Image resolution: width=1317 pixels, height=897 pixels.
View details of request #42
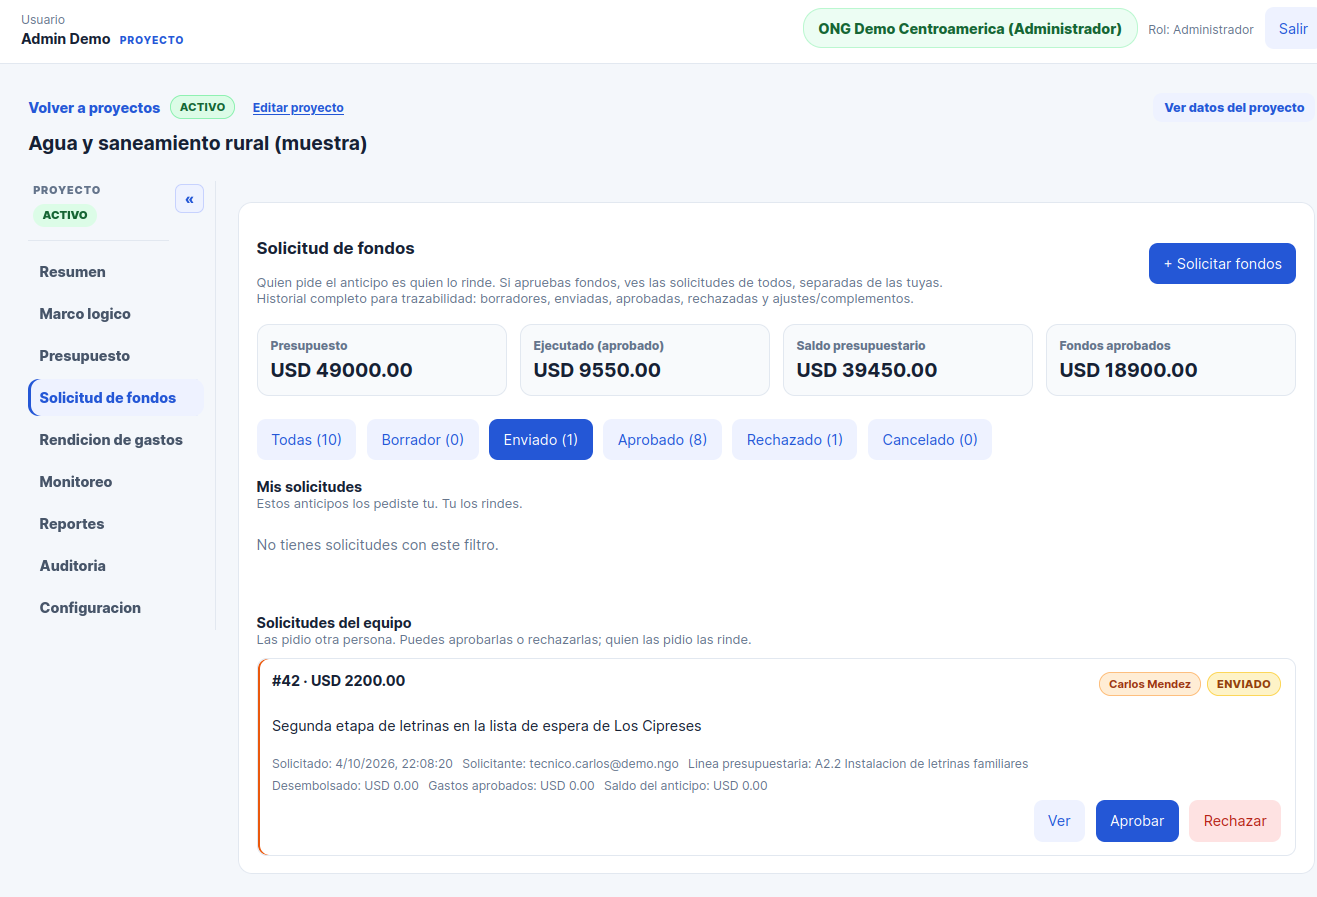[x=1059, y=821]
